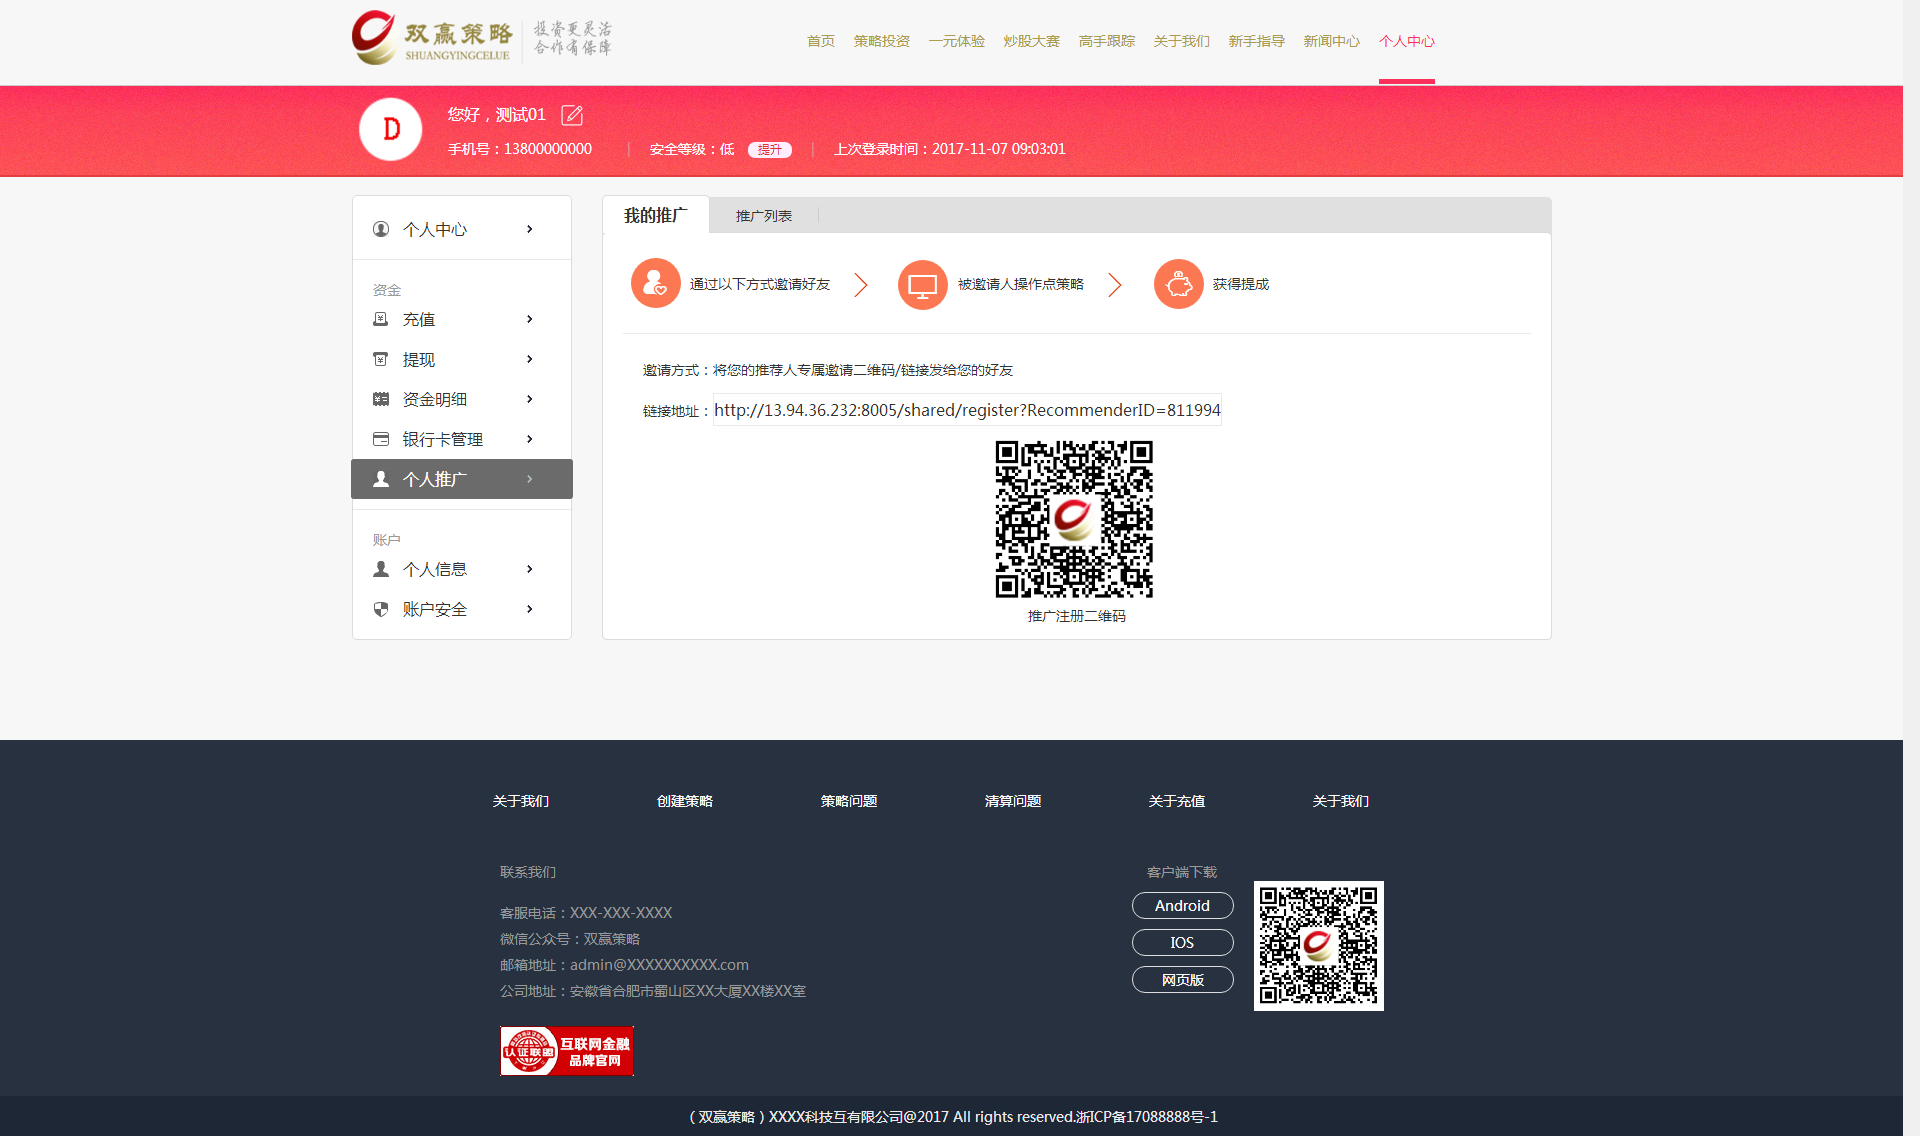Click the 充值 recharge icon in sidebar
Viewport: 1920px width, 1136px height.
coord(381,319)
